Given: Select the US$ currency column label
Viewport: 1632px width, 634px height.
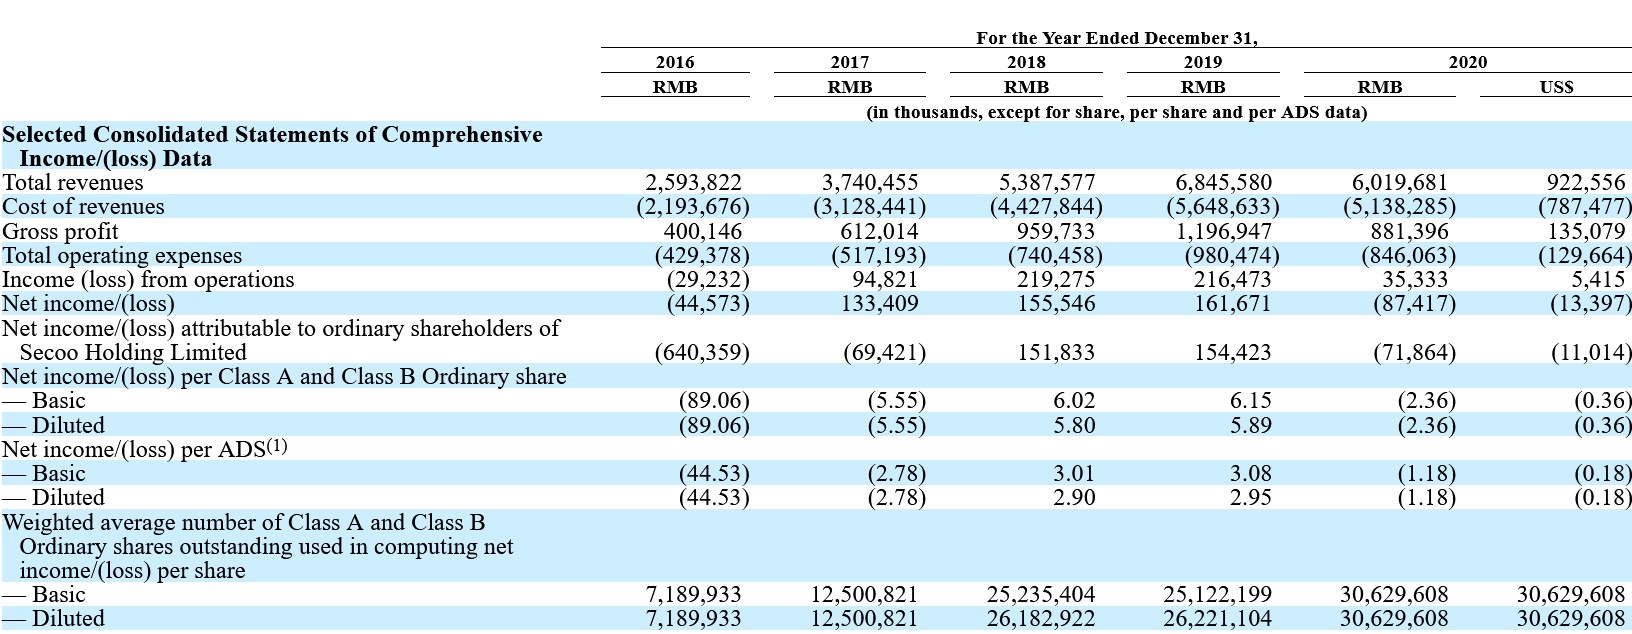Looking at the screenshot, I should pos(1557,87).
